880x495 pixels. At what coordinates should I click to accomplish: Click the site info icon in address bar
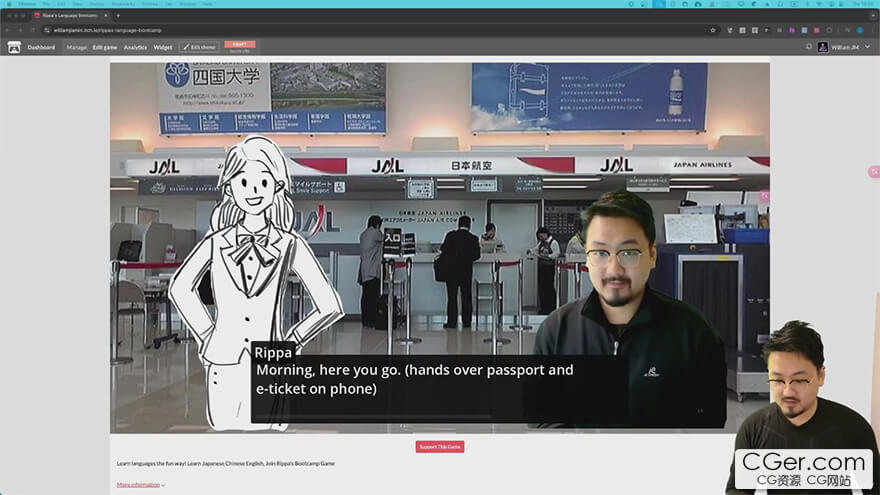tap(47, 30)
